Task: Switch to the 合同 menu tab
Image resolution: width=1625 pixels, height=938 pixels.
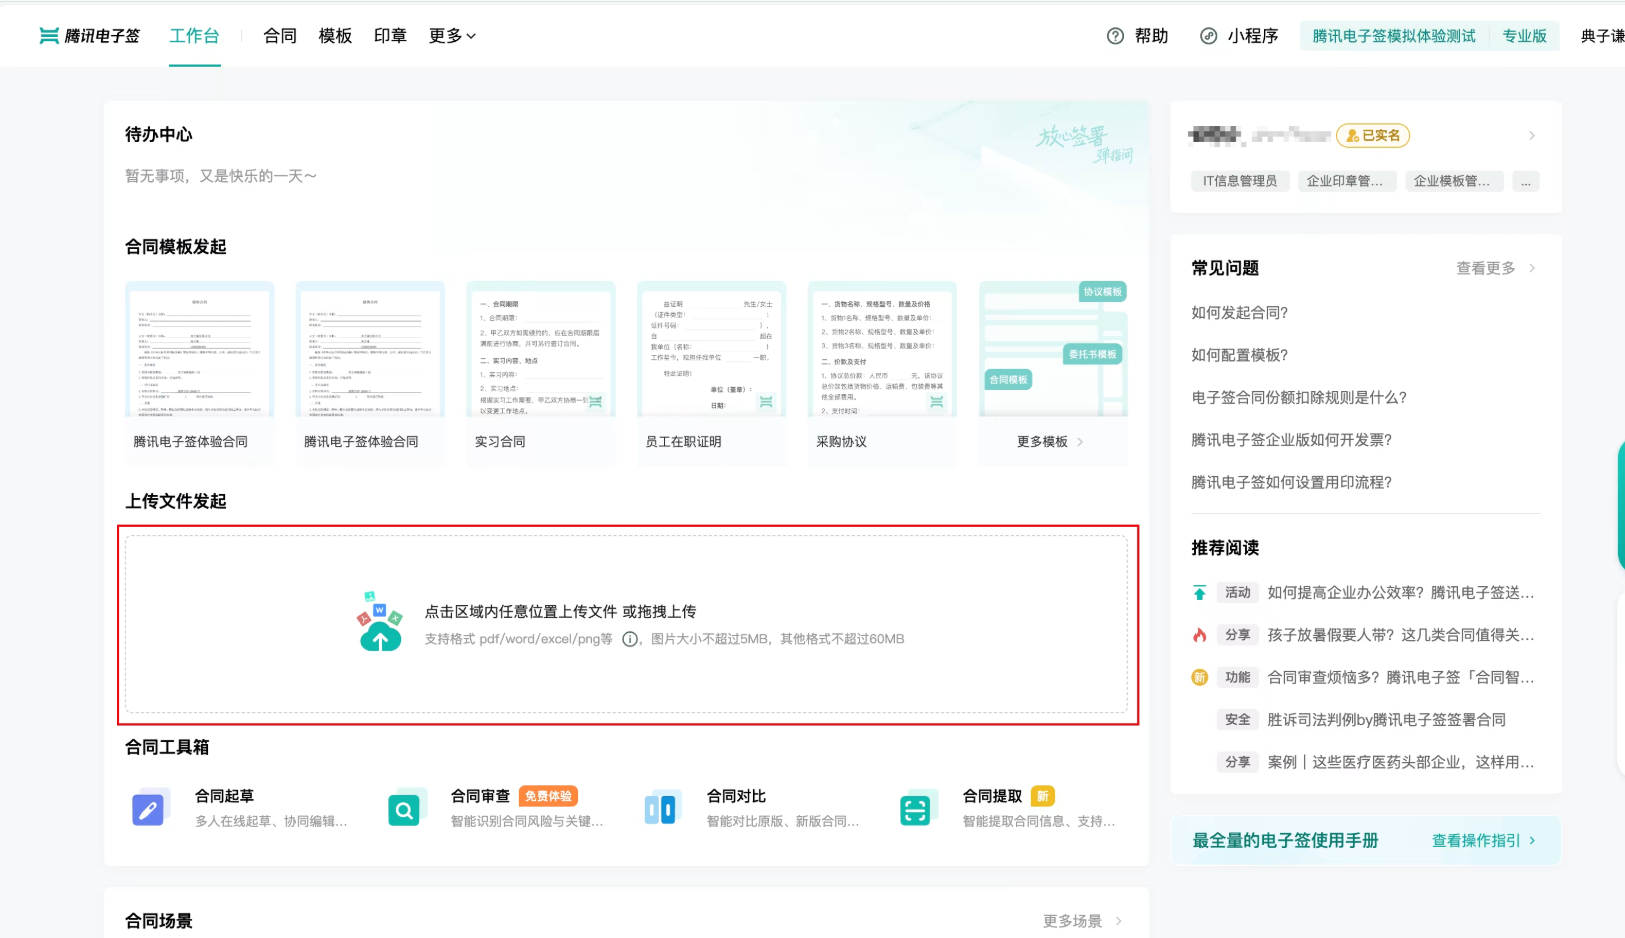Action: pyautogui.click(x=280, y=36)
